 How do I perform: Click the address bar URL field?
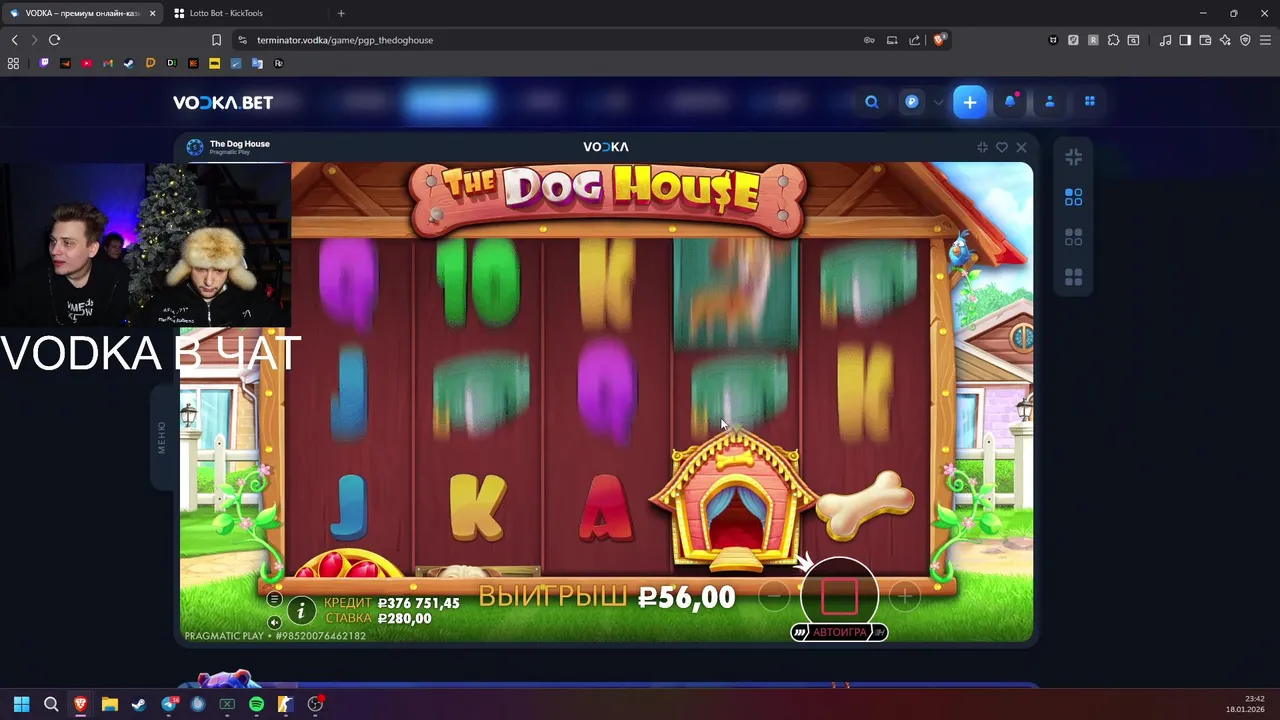tap(550, 40)
